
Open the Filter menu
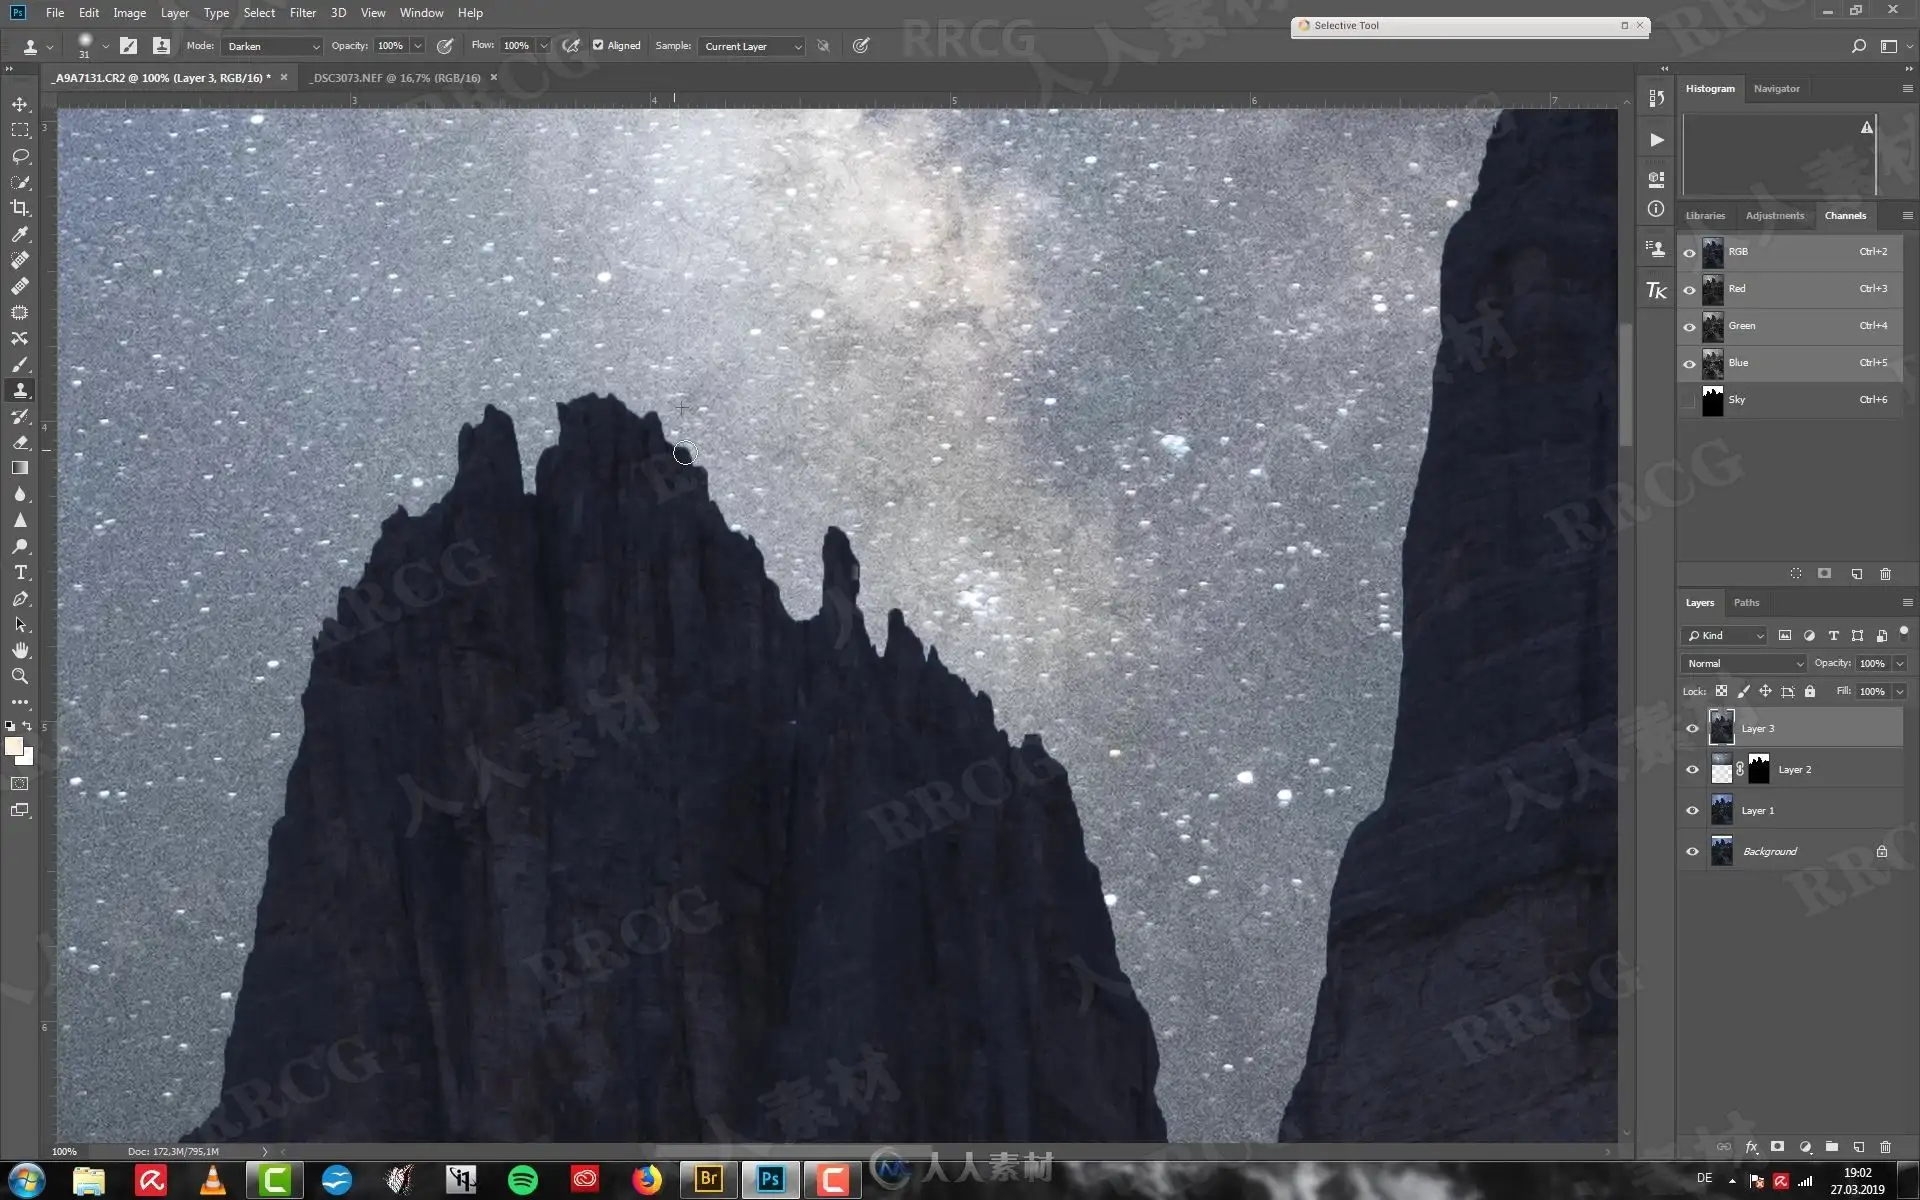(302, 13)
